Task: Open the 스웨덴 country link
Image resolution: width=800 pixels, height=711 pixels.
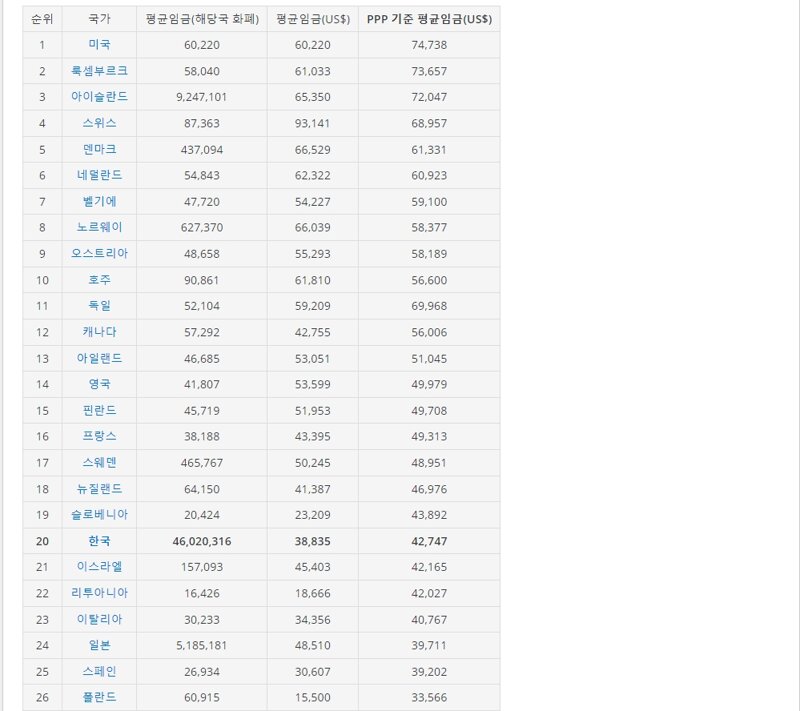Action: [99, 463]
